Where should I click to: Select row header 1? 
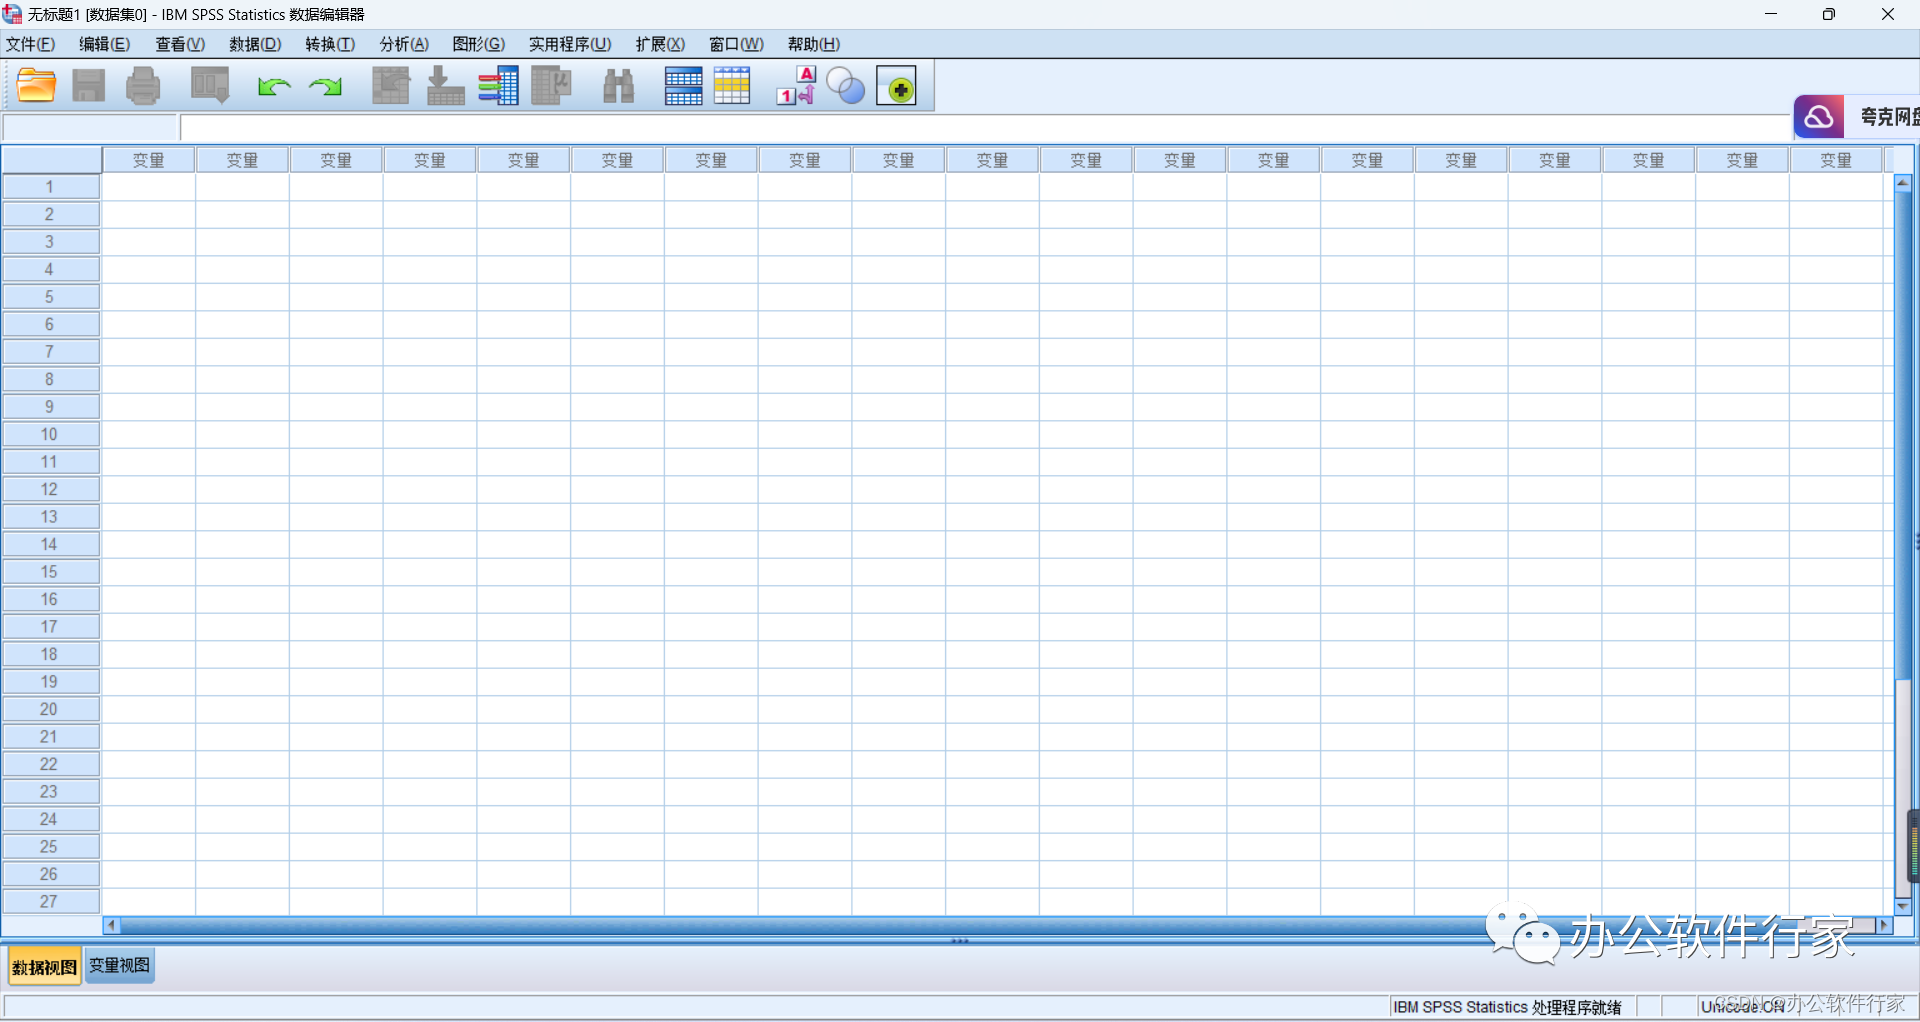(x=50, y=187)
